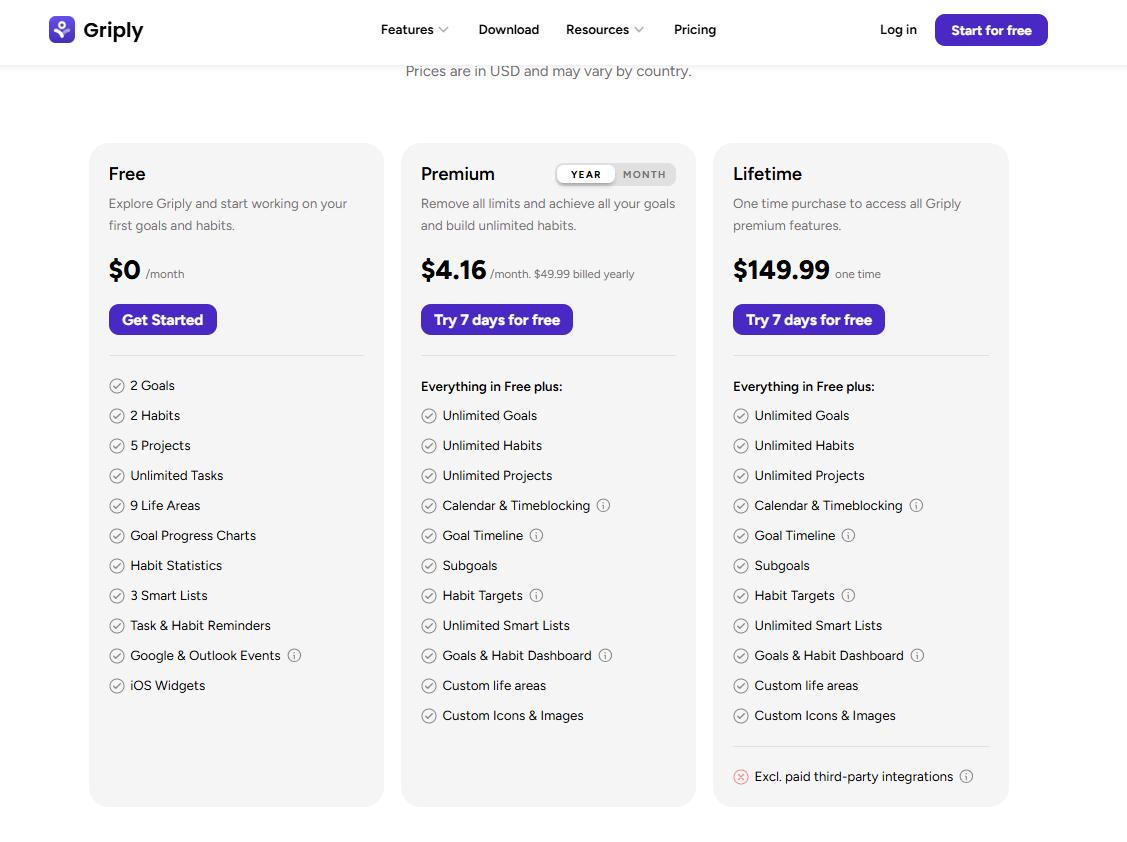This screenshot has width=1127, height=842.
Task: Click Try 7 days for free on Lifetime
Action: [x=809, y=319]
